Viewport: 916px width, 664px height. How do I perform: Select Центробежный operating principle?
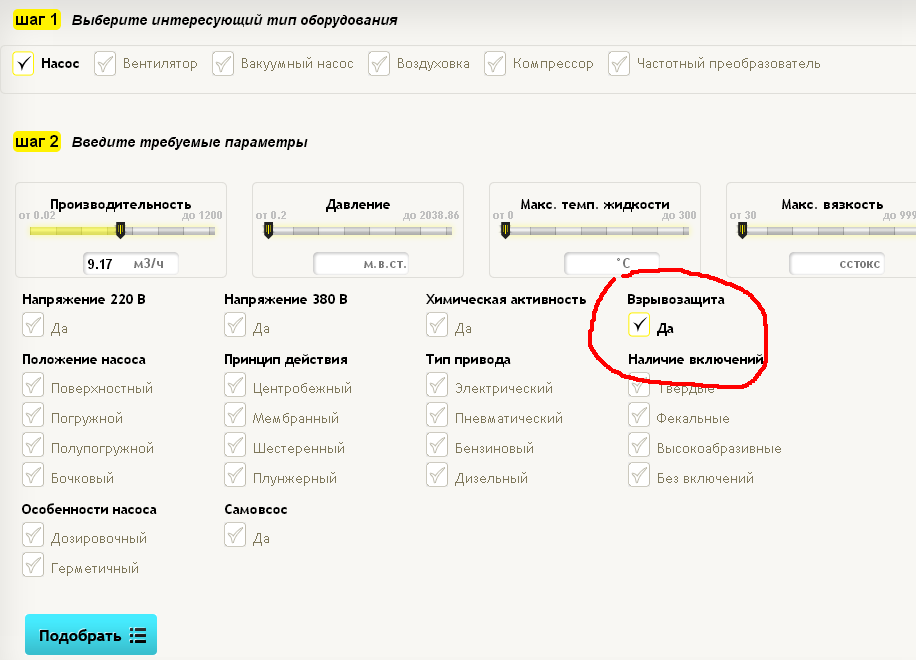[235, 387]
